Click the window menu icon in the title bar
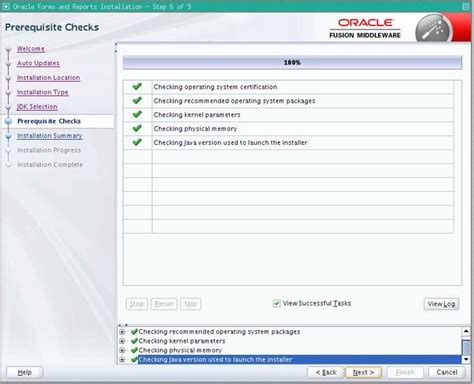474x384 pixels. pos(6,6)
